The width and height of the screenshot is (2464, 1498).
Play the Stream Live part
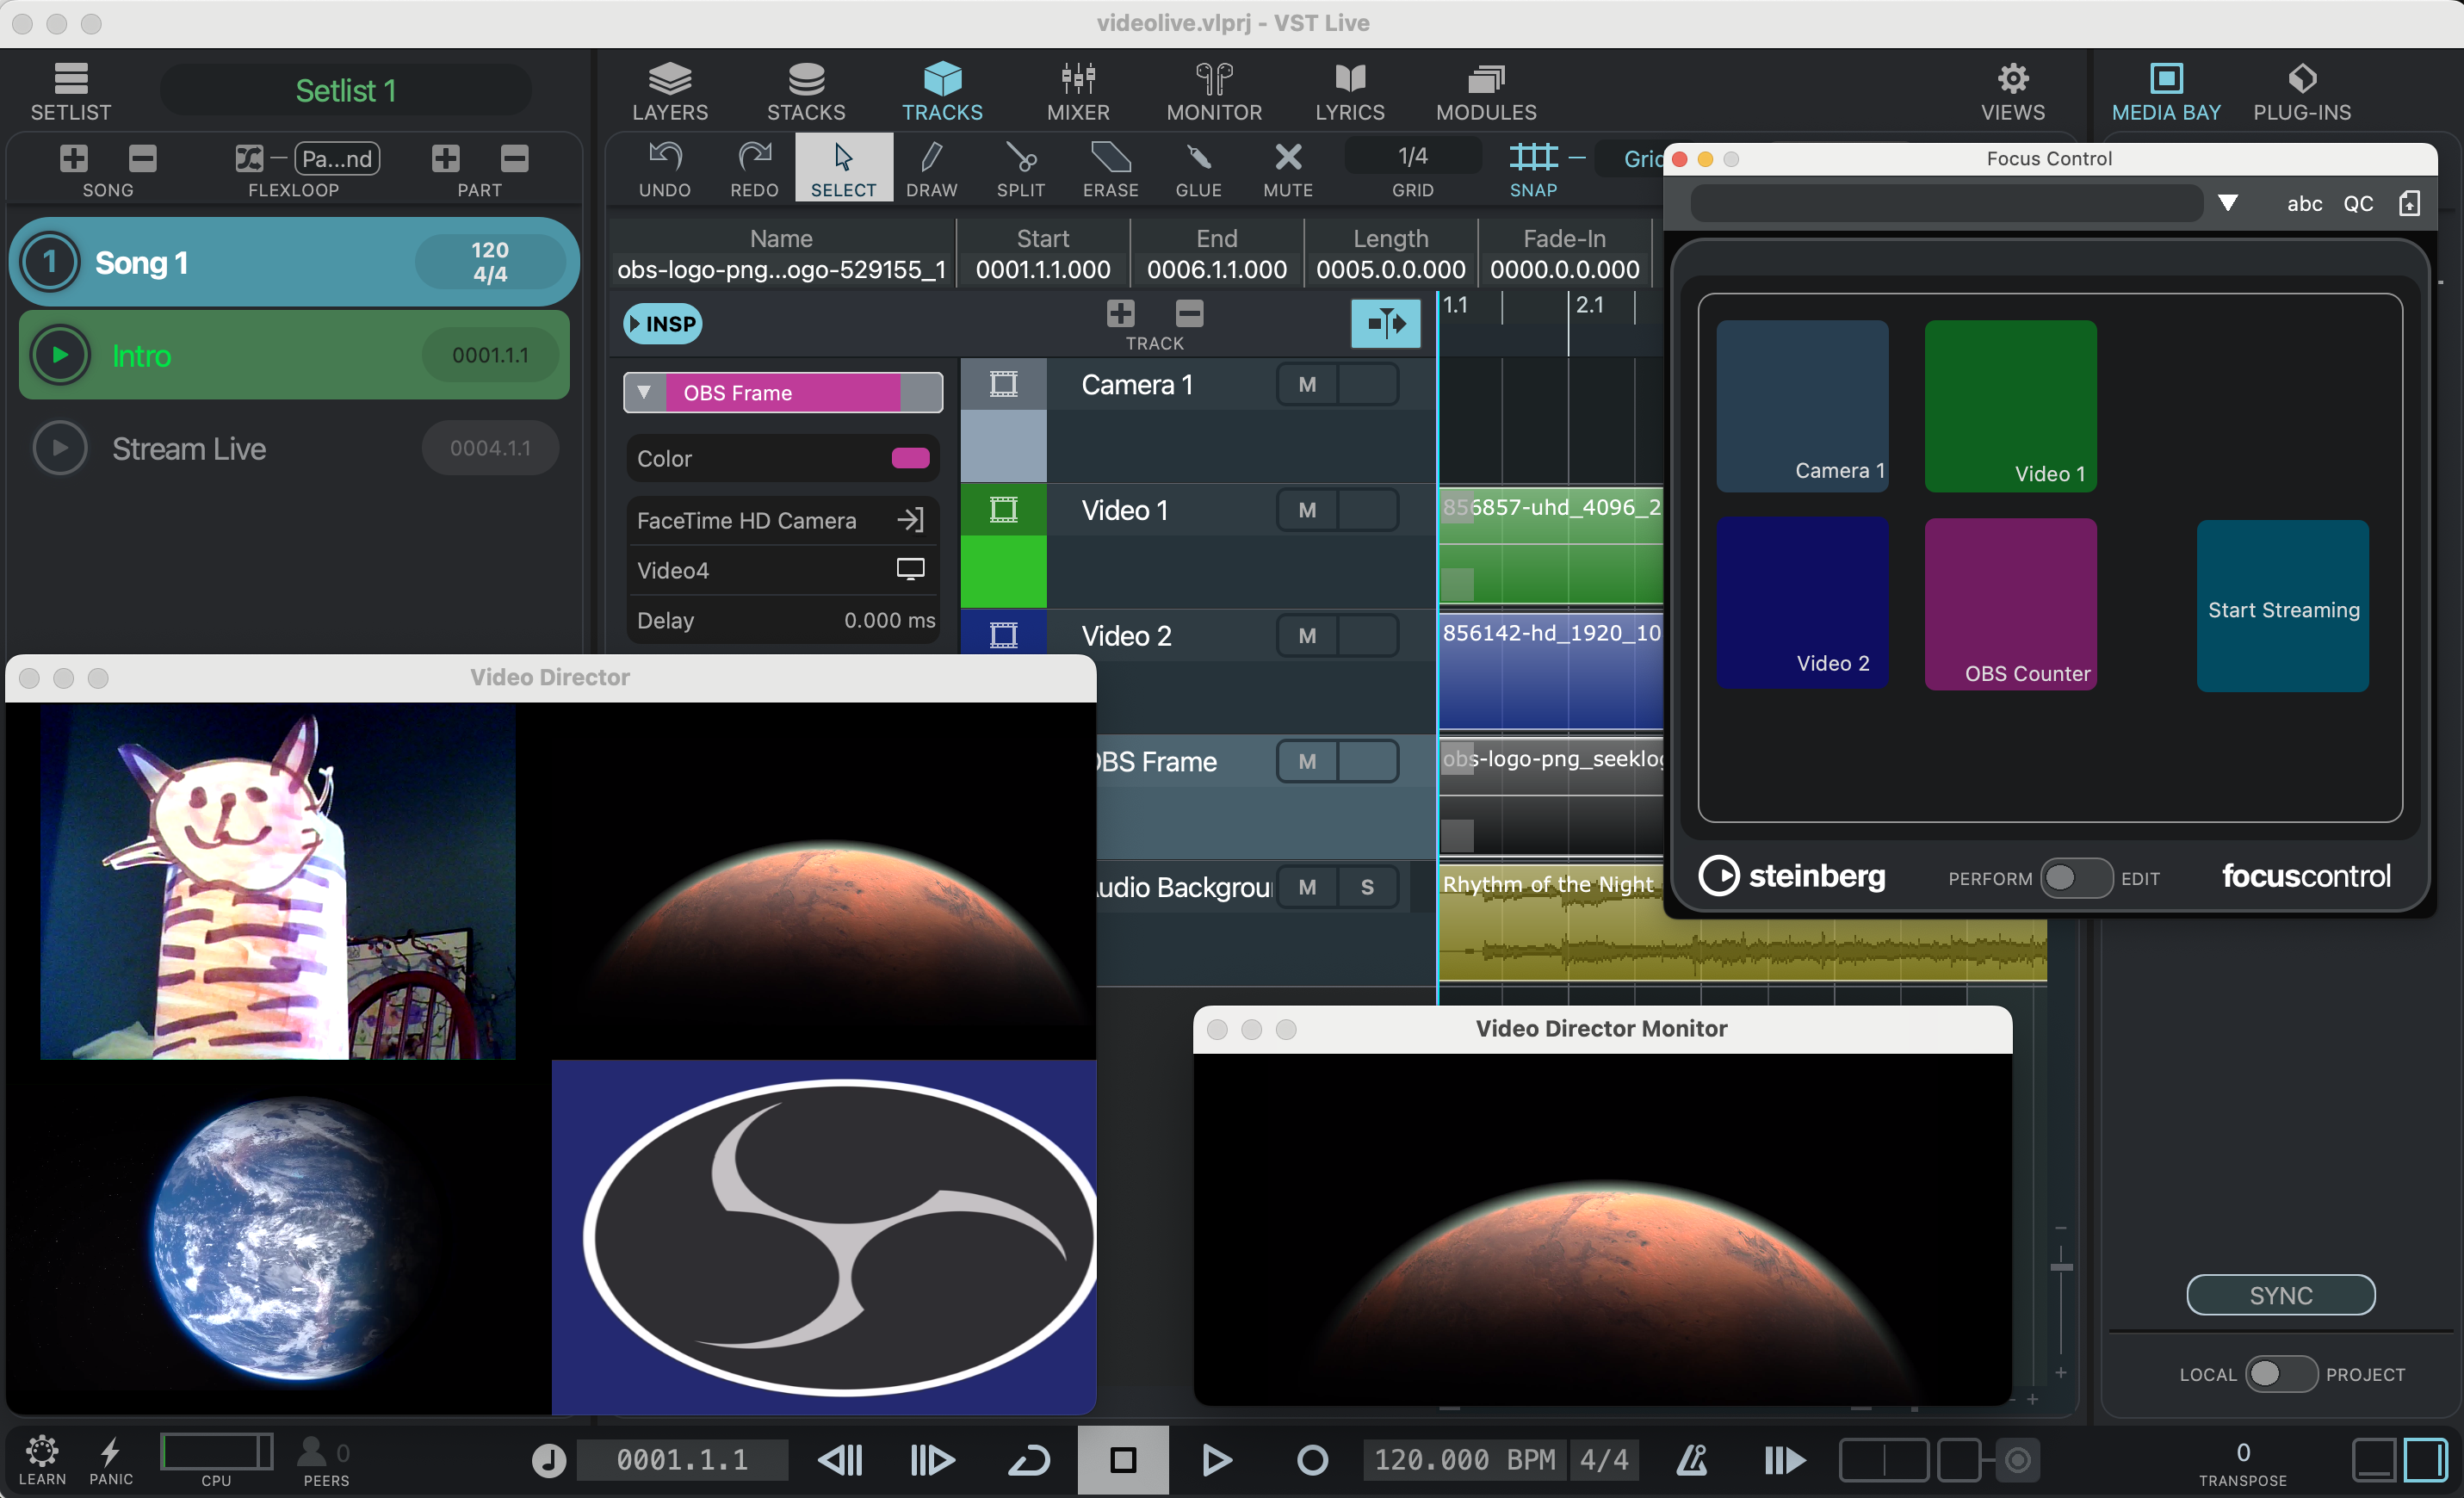[x=60, y=448]
